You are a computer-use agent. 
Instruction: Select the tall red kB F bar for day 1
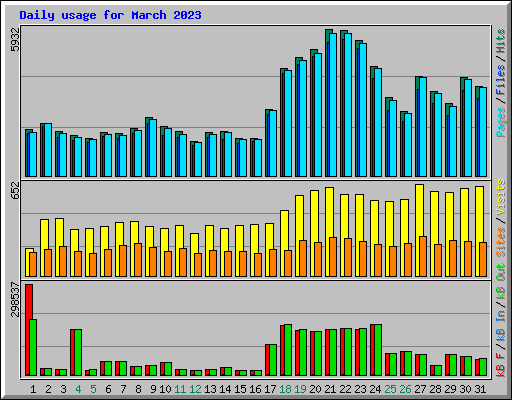(28, 330)
